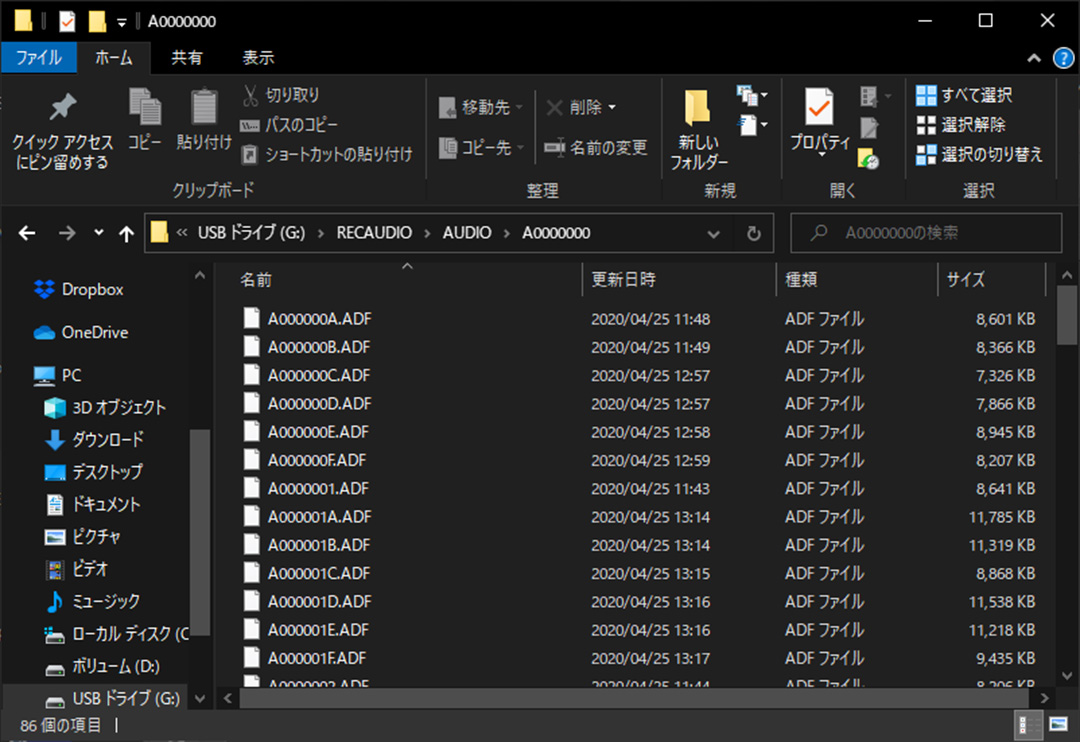Switch to large icons view in status bar
1080x742 pixels.
coord(1058,725)
